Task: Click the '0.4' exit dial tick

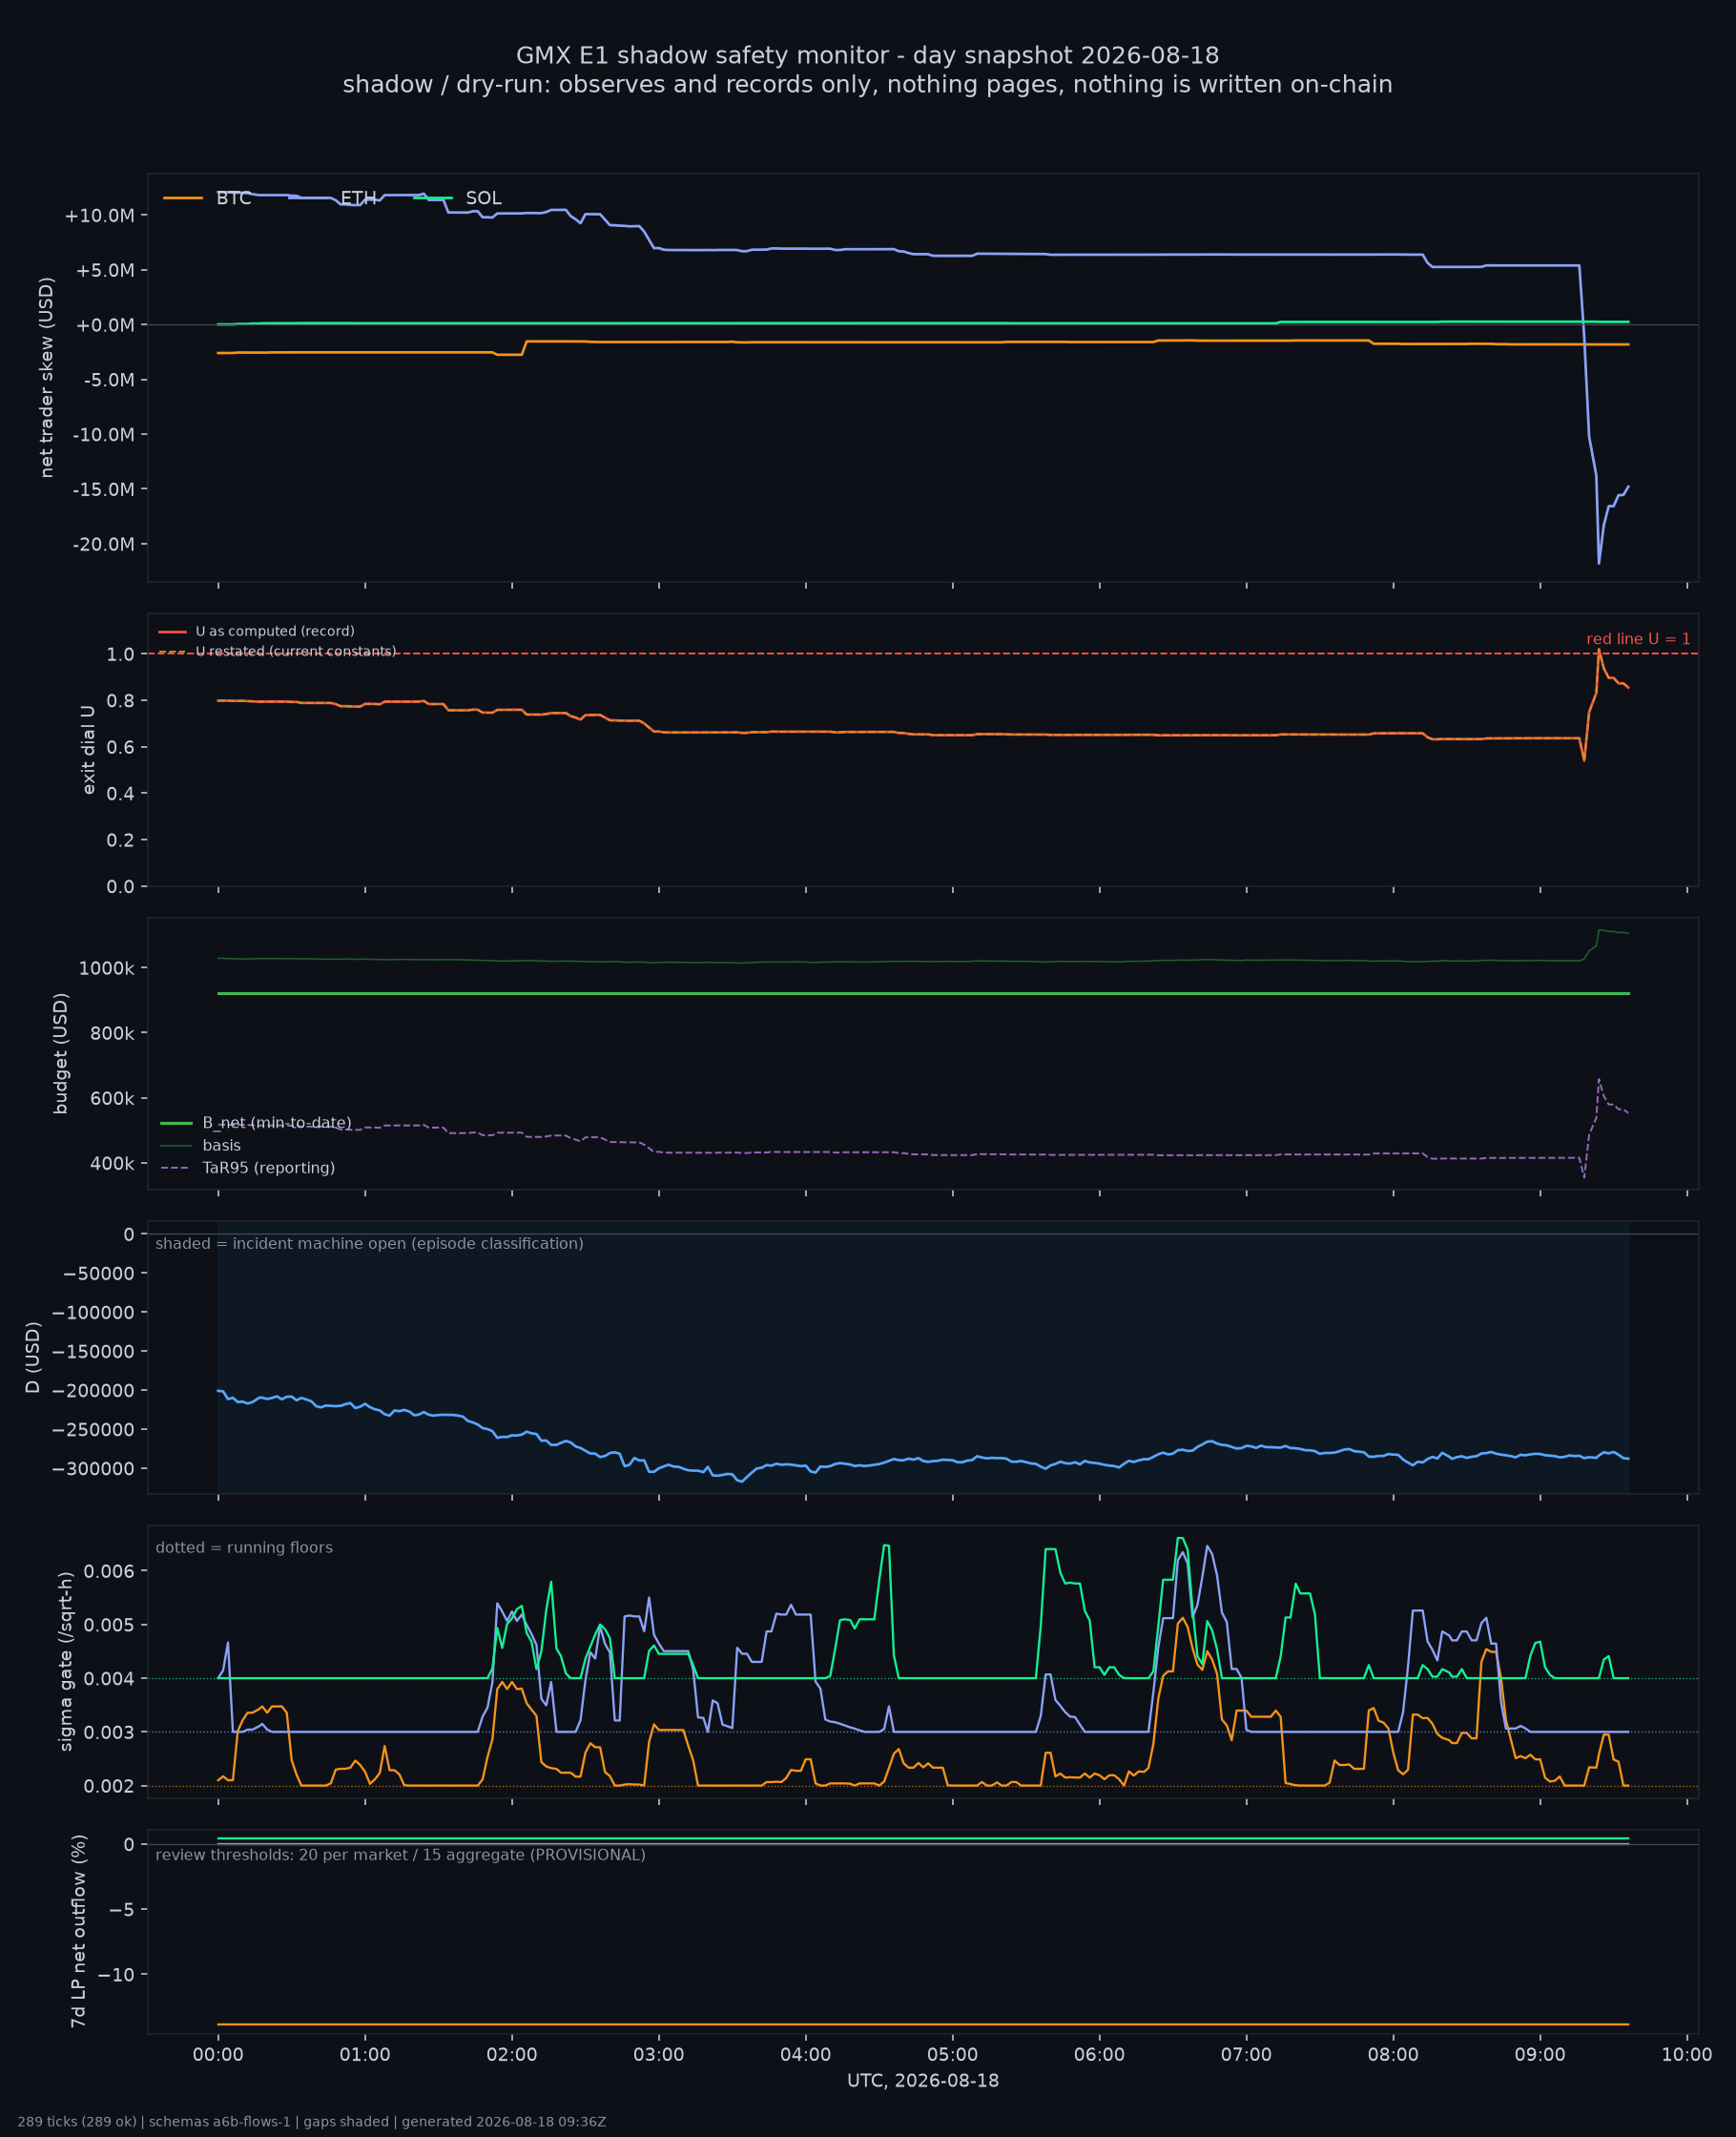Action: (x=121, y=794)
